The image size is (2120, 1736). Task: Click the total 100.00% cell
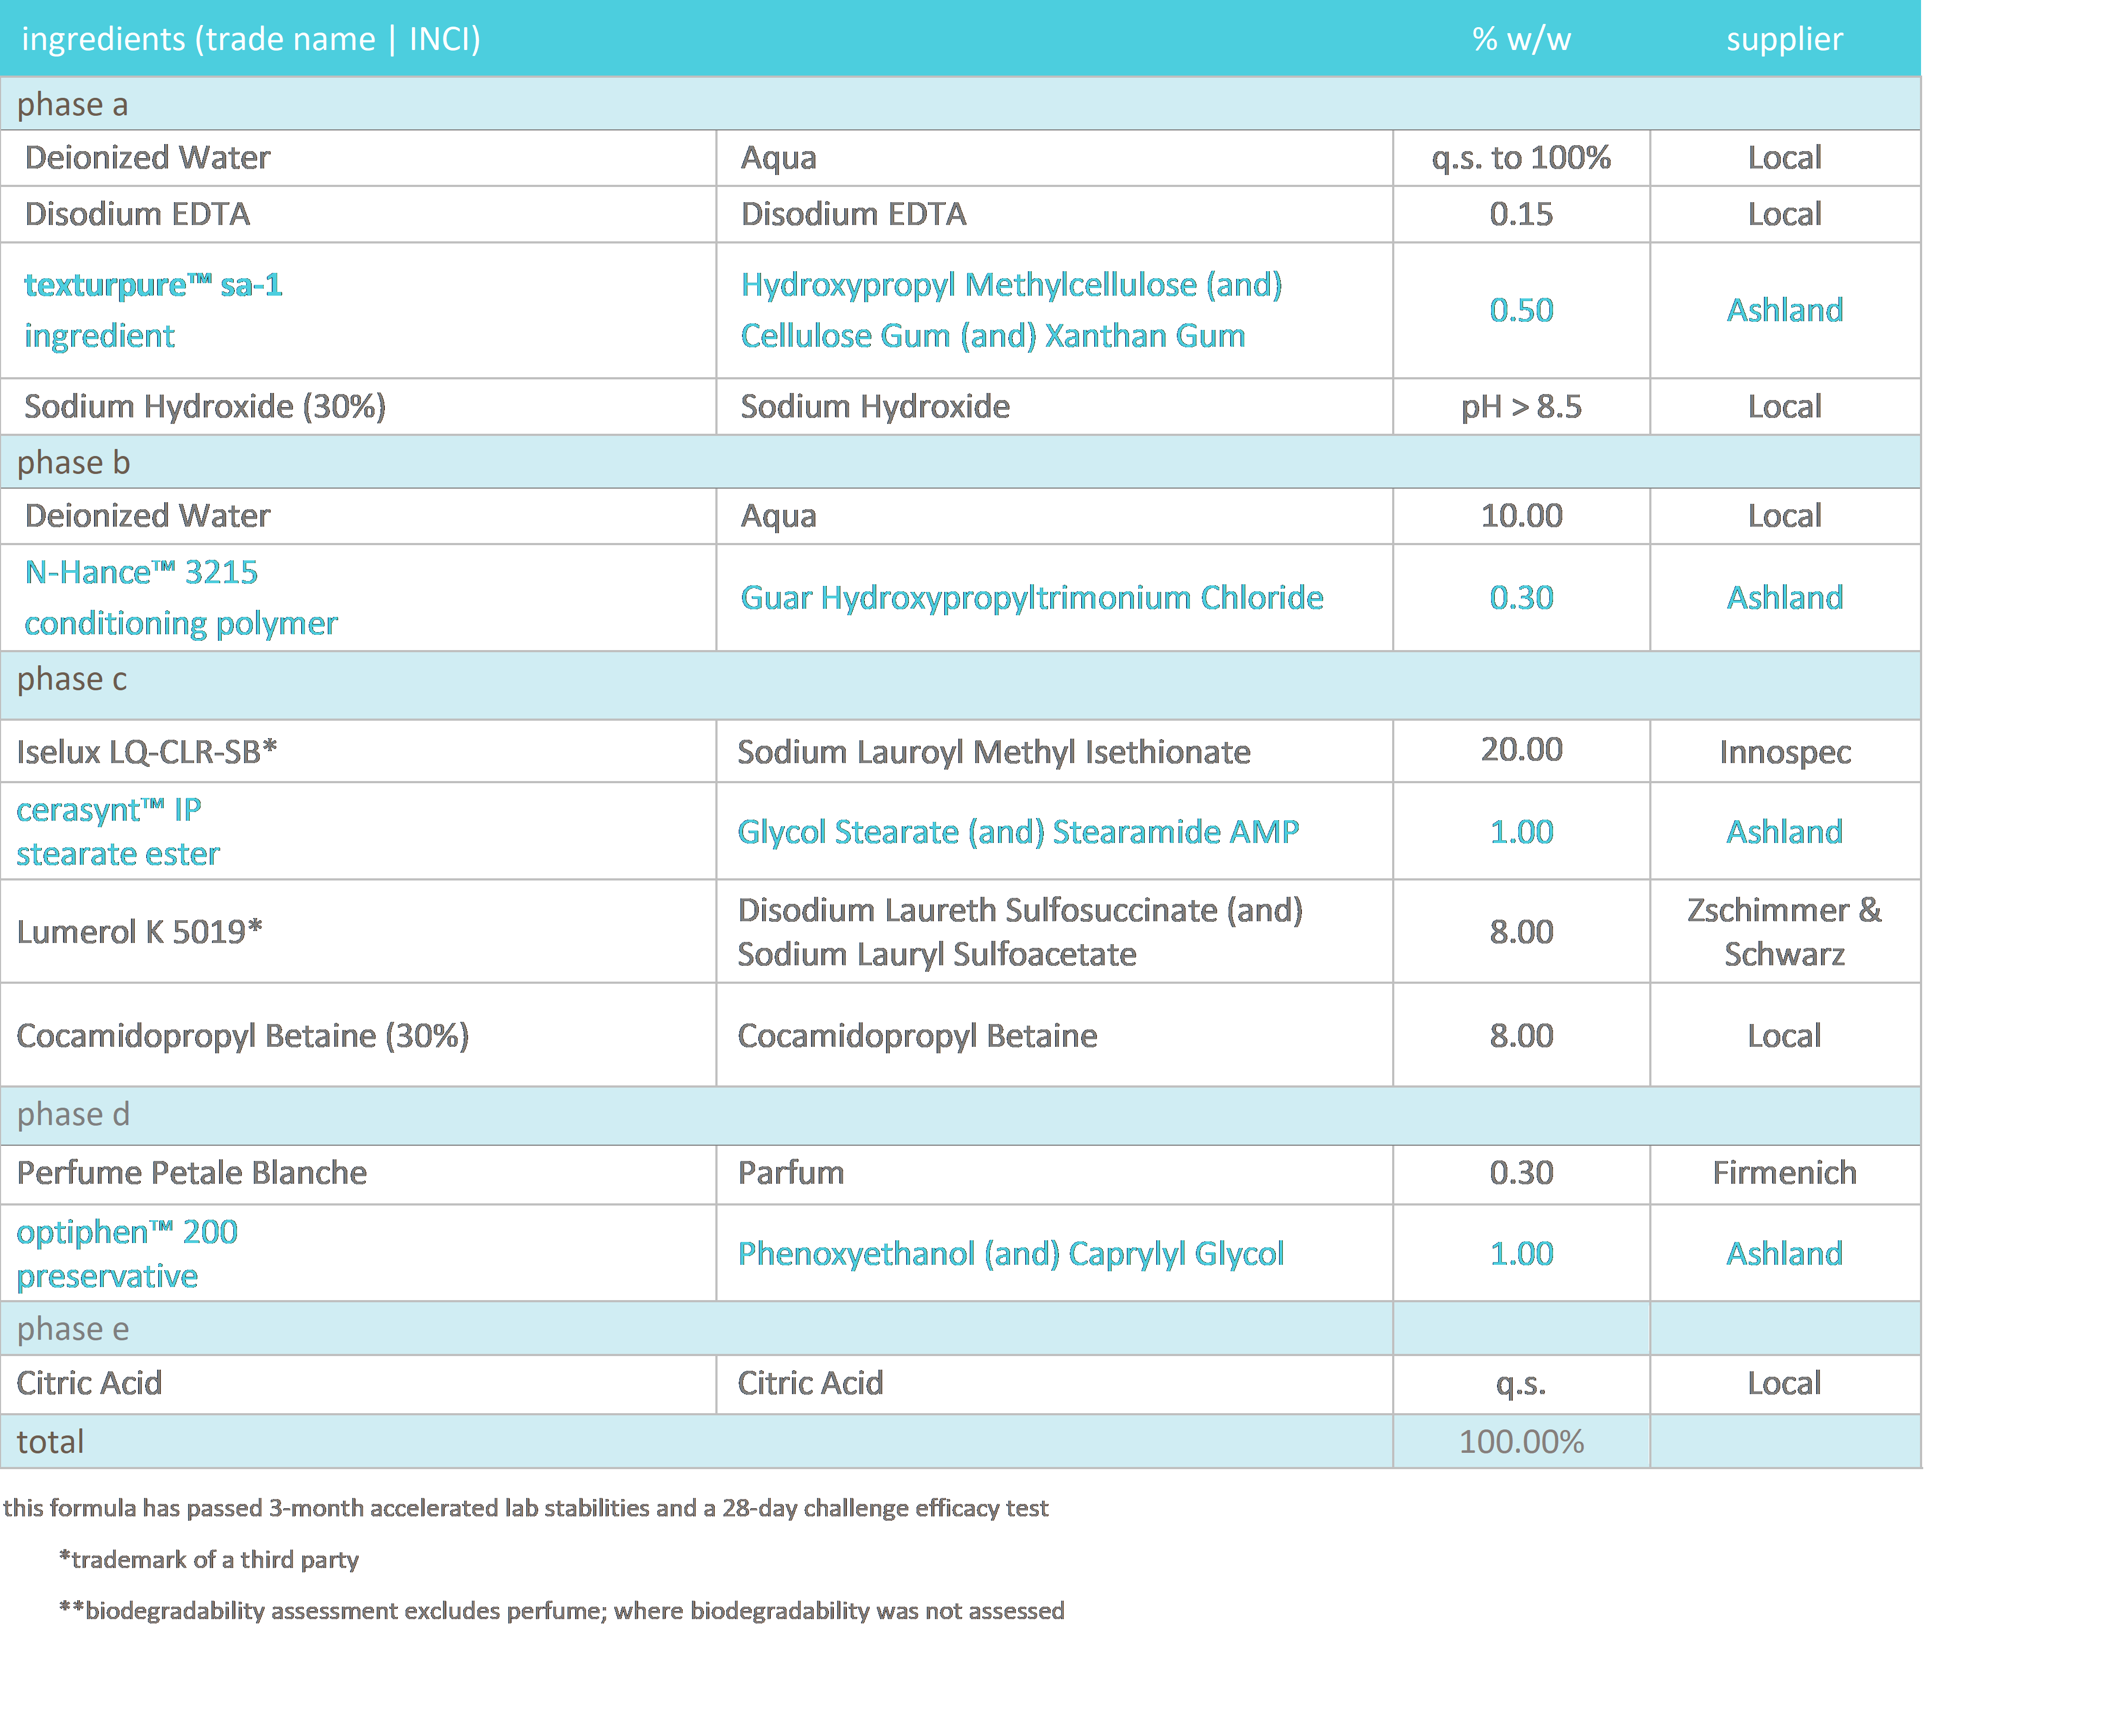point(1521,1441)
